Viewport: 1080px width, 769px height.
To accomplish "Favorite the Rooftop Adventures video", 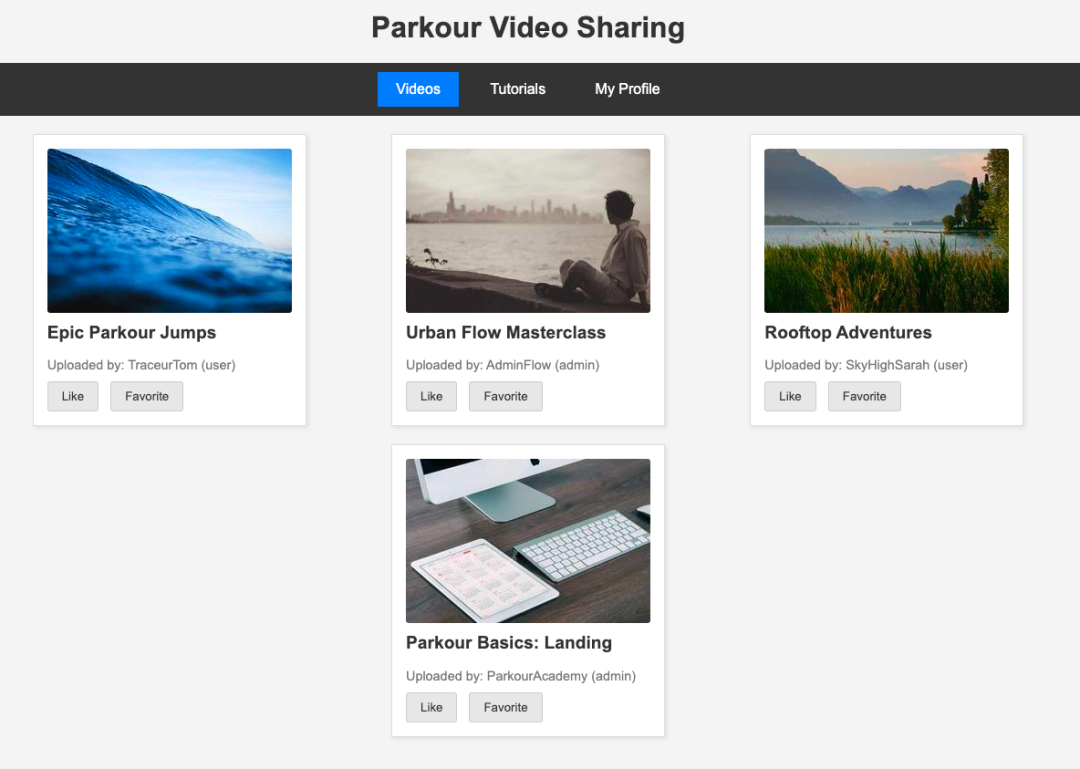I will [864, 396].
